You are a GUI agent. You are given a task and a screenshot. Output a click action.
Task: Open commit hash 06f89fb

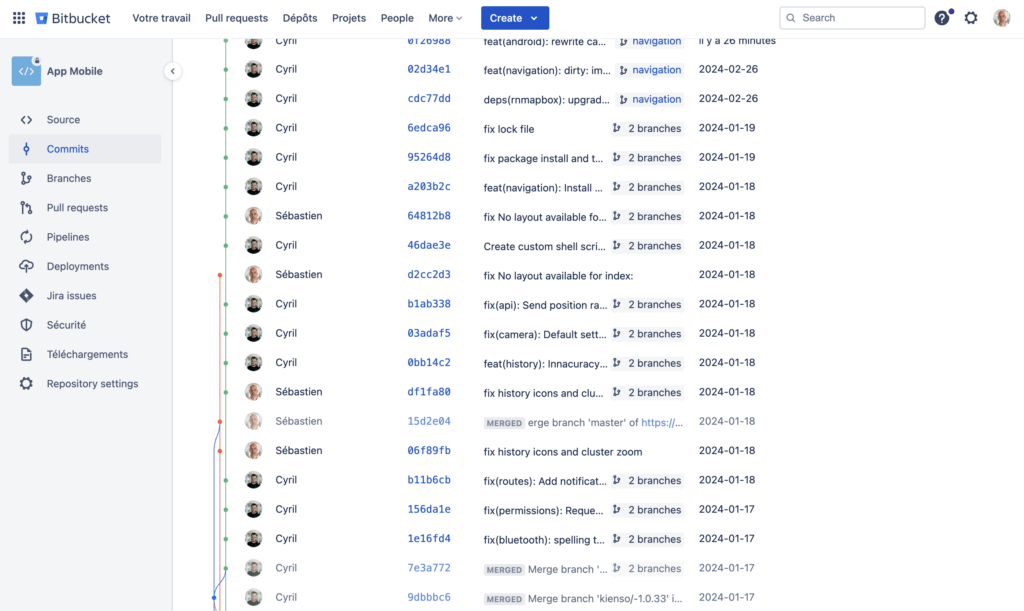(x=429, y=451)
